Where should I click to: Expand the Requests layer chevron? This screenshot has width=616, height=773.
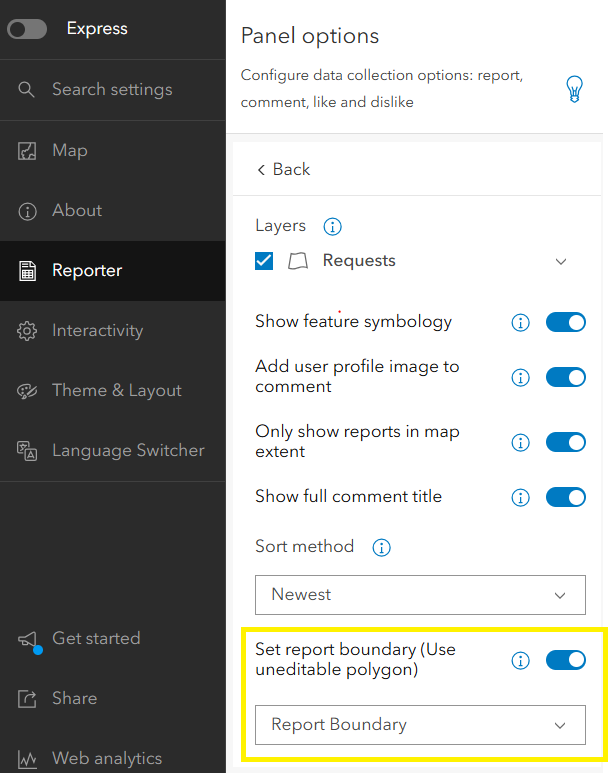[561, 262]
